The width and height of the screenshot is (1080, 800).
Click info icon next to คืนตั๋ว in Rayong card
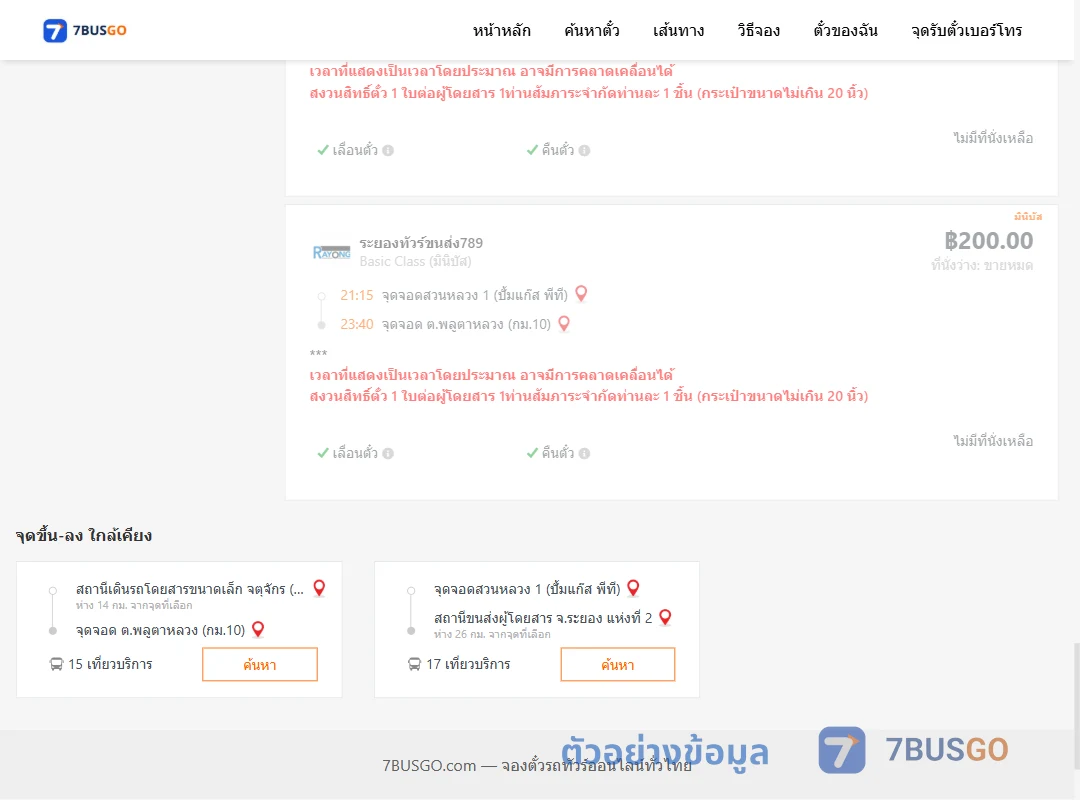tap(585, 453)
